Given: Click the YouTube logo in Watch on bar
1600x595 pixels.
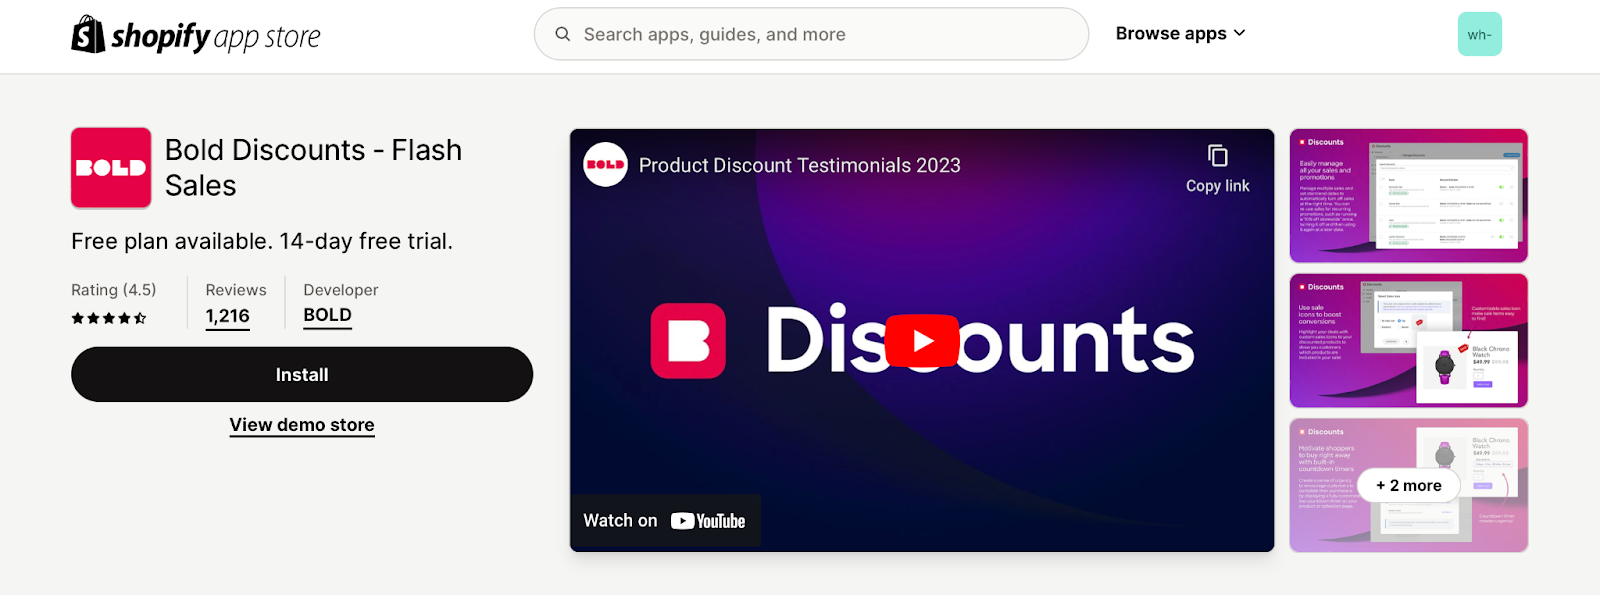Looking at the screenshot, I should [x=708, y=521].
